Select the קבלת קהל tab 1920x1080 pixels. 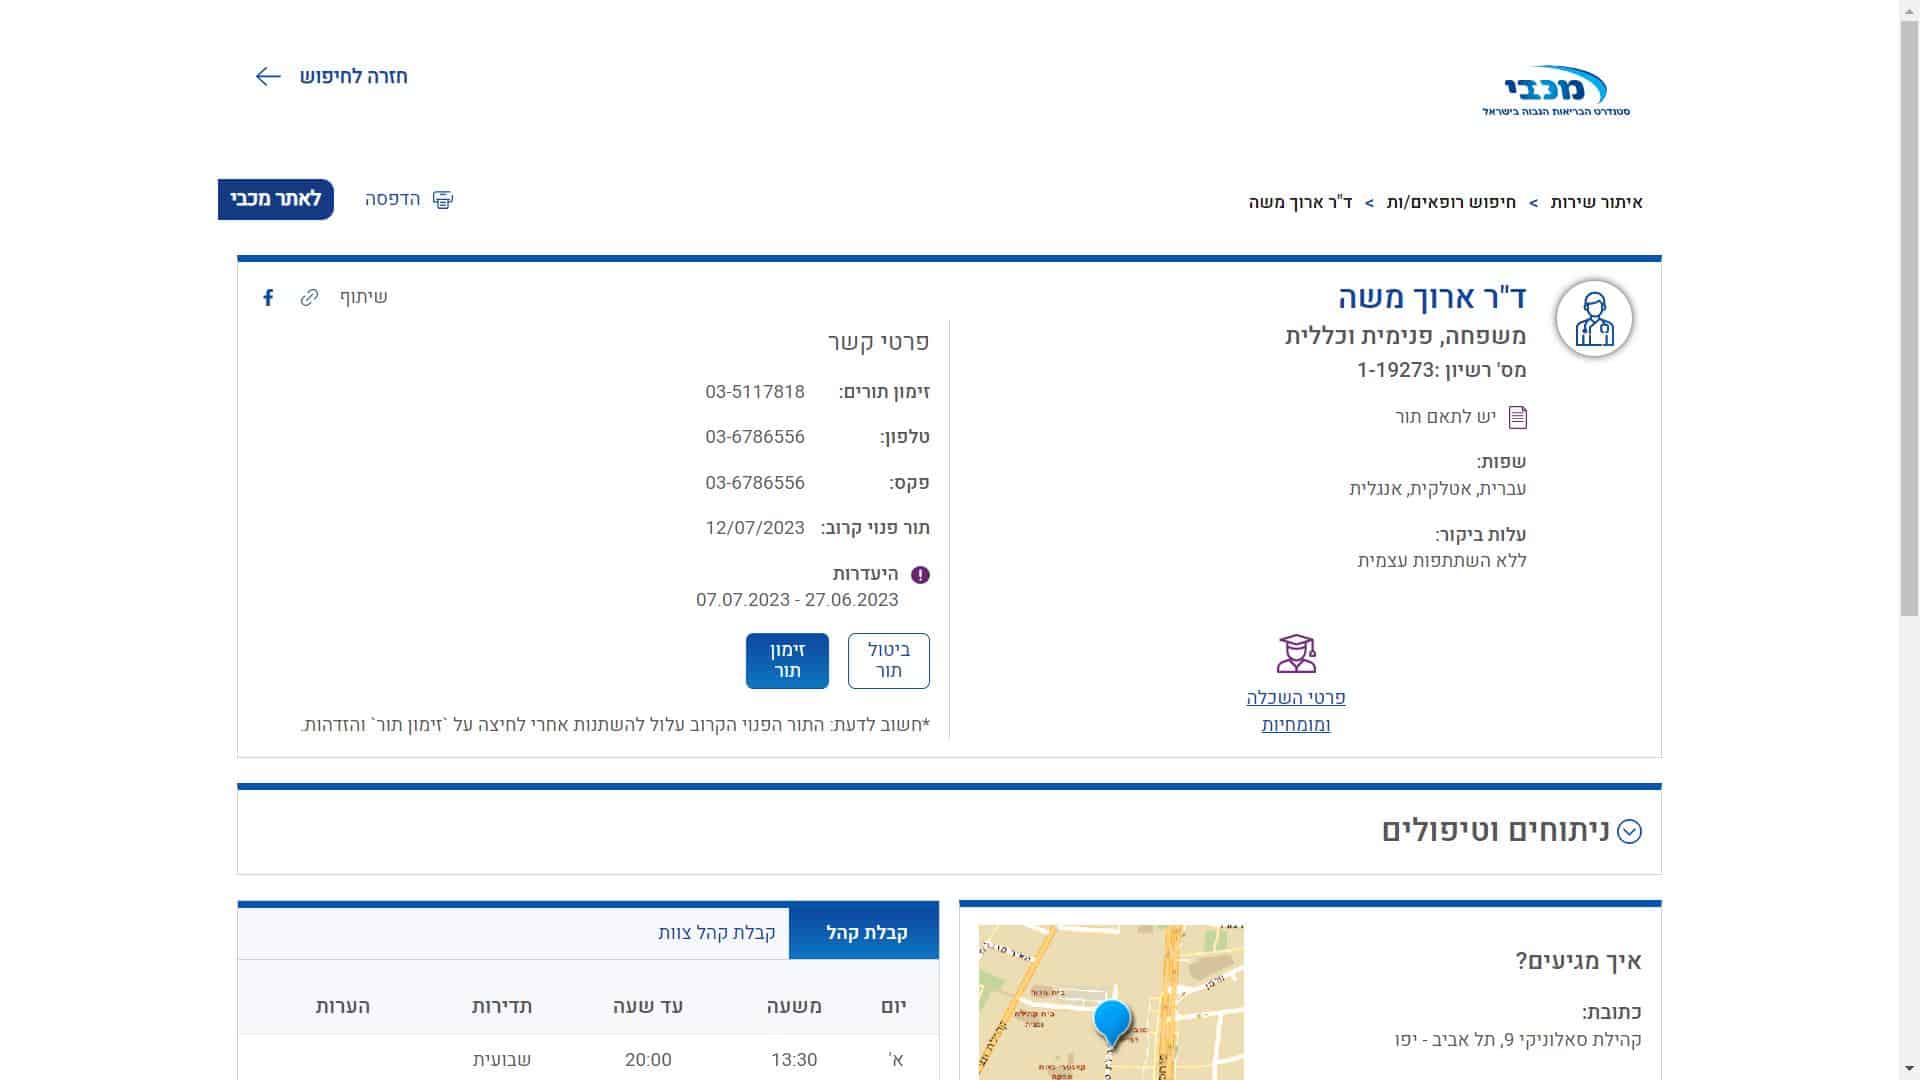[x=866, y=933]
